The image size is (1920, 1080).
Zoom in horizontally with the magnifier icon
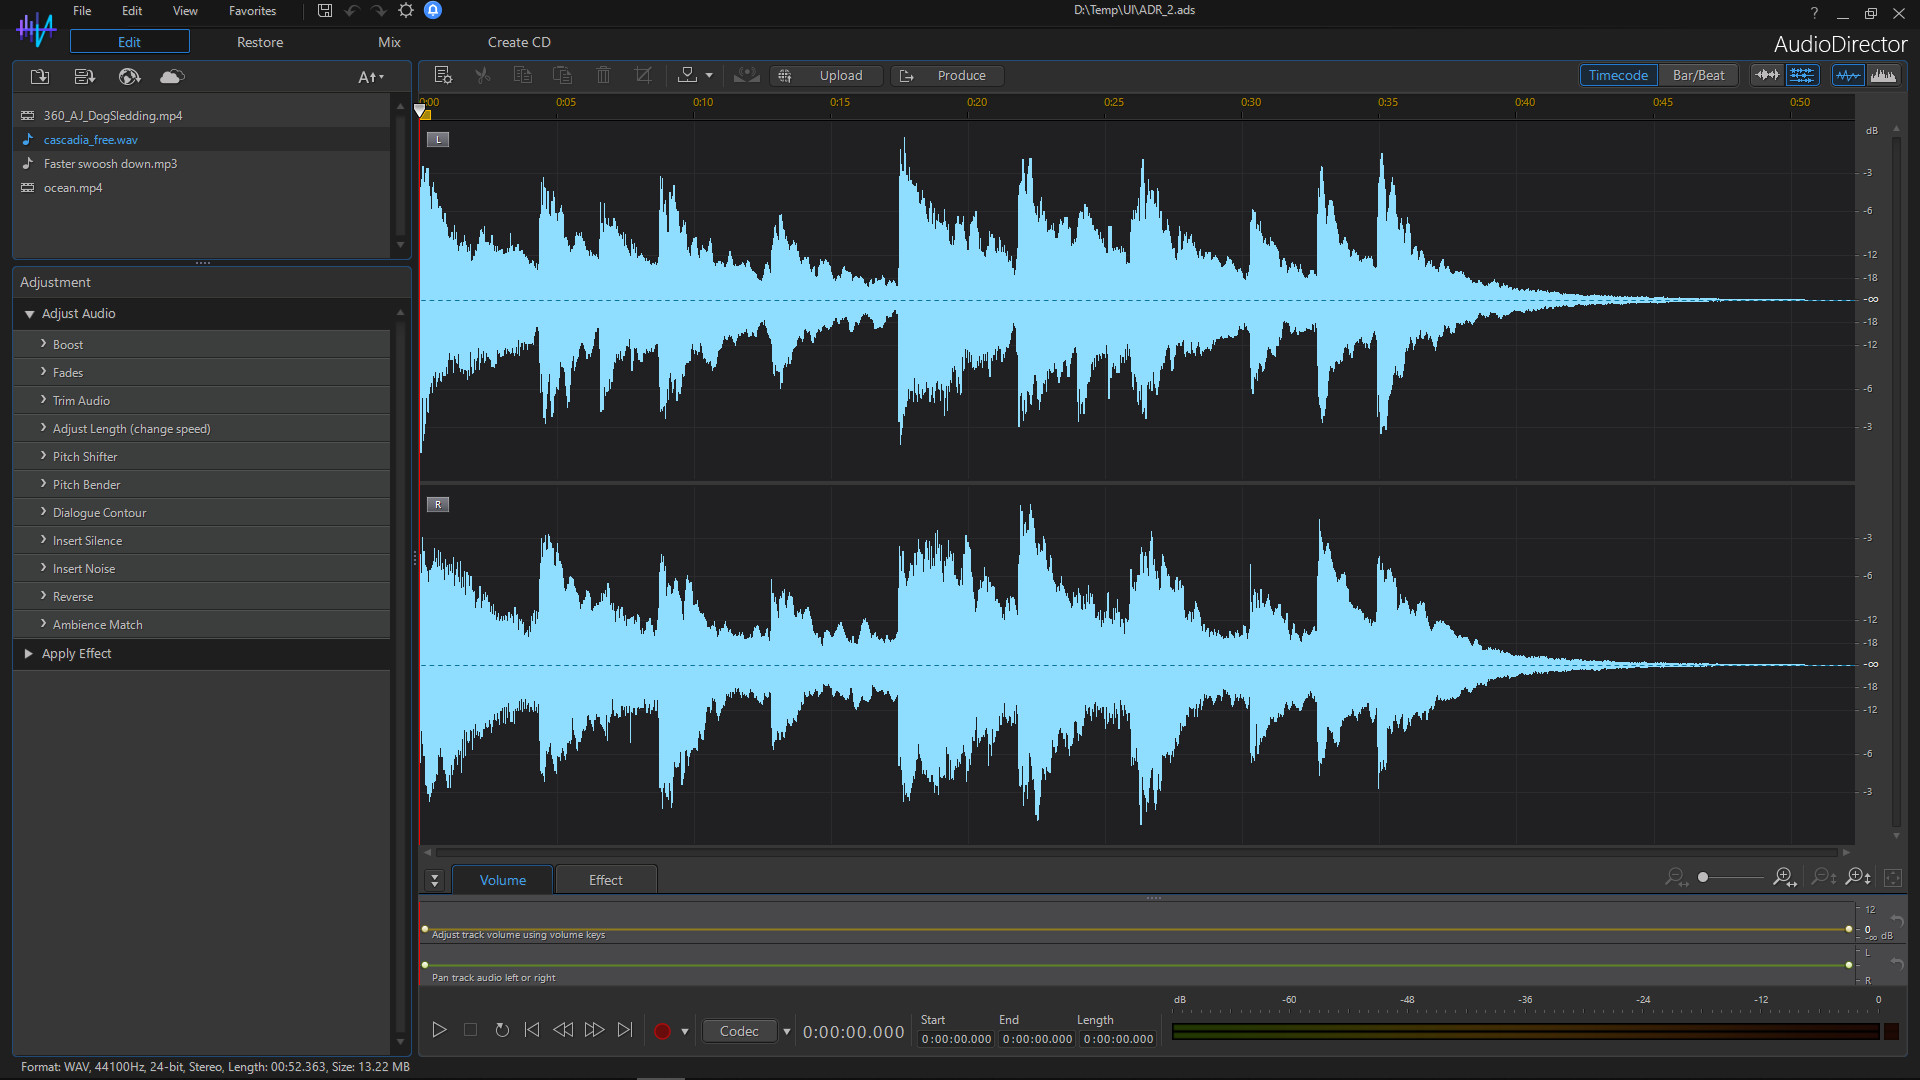pos(1783,877)
